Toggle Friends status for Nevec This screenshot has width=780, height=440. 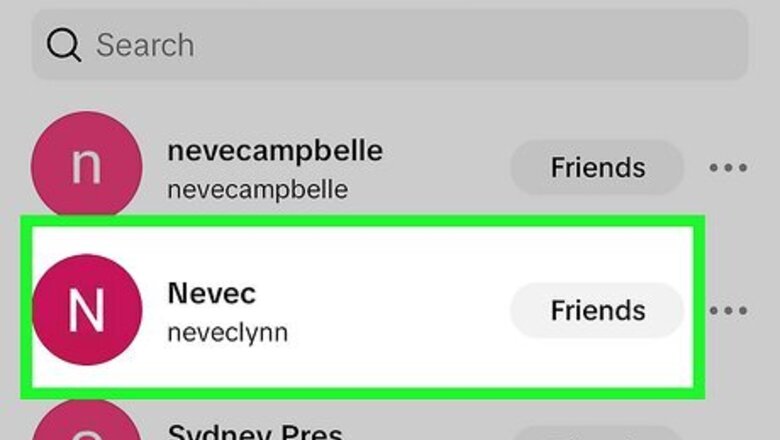pos(597,311)
